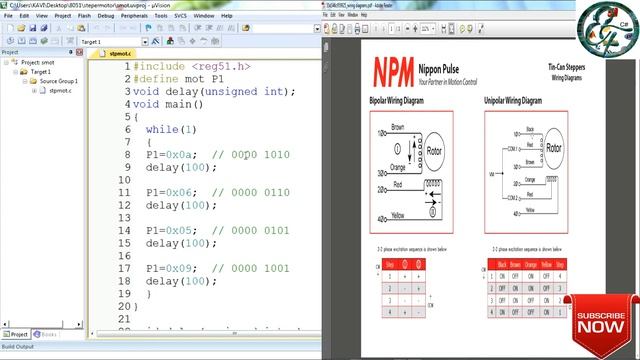This screenshot has width=640, height=360.
Task: Click the Rebuild all target files icon
Action: pos(33,41)
